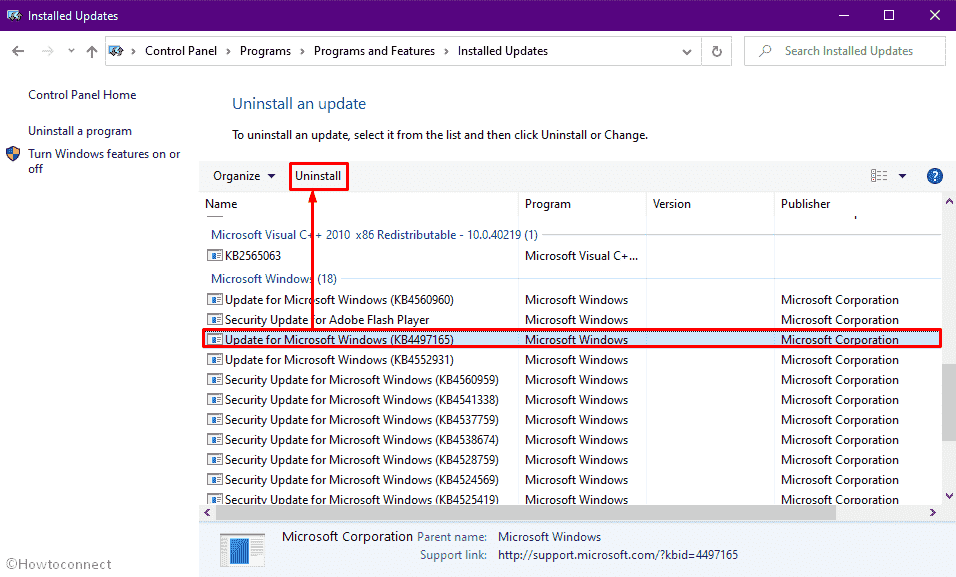This screenshot has width=956, height=577.
Task: Open Help with the question mark icon
Action: point(934,176)
